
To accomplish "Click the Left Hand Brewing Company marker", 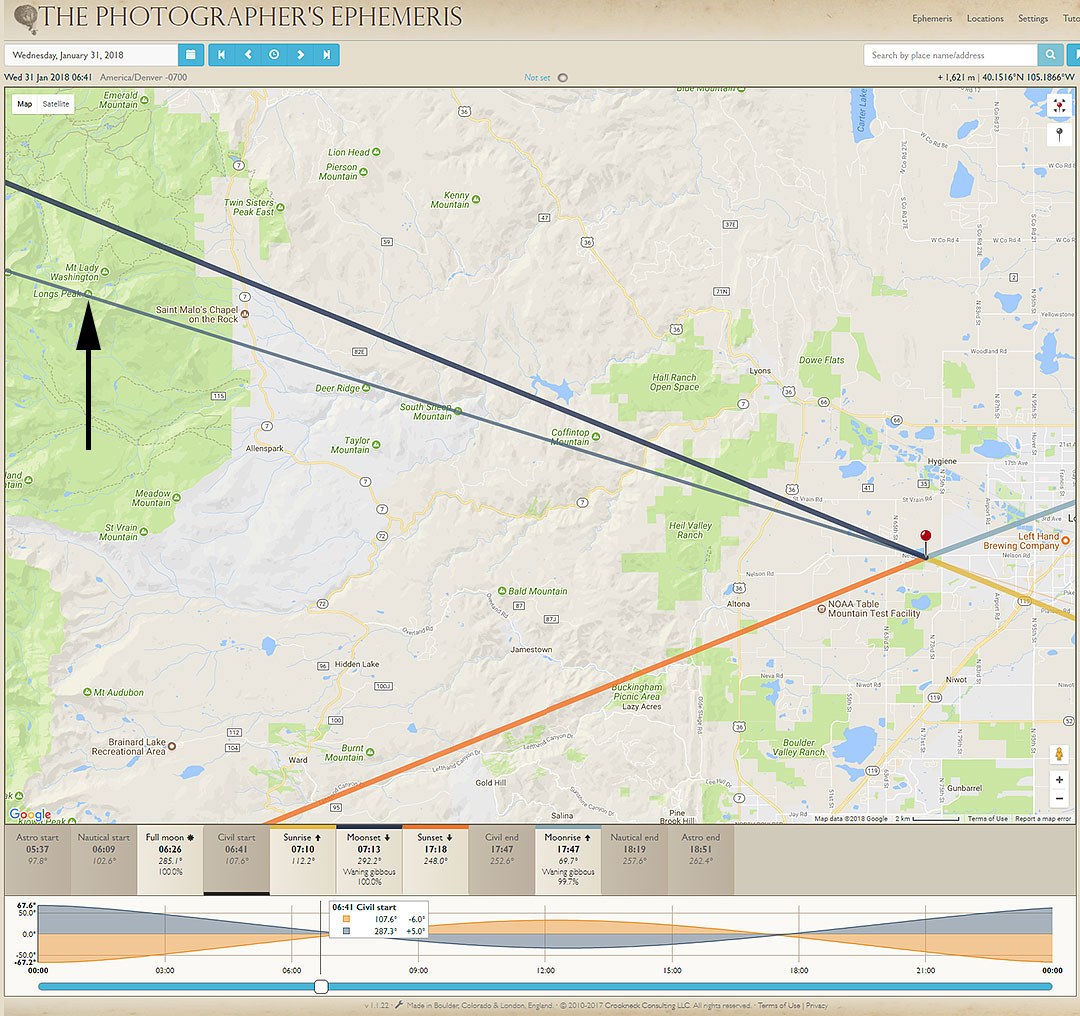I will coord(1066,541).
